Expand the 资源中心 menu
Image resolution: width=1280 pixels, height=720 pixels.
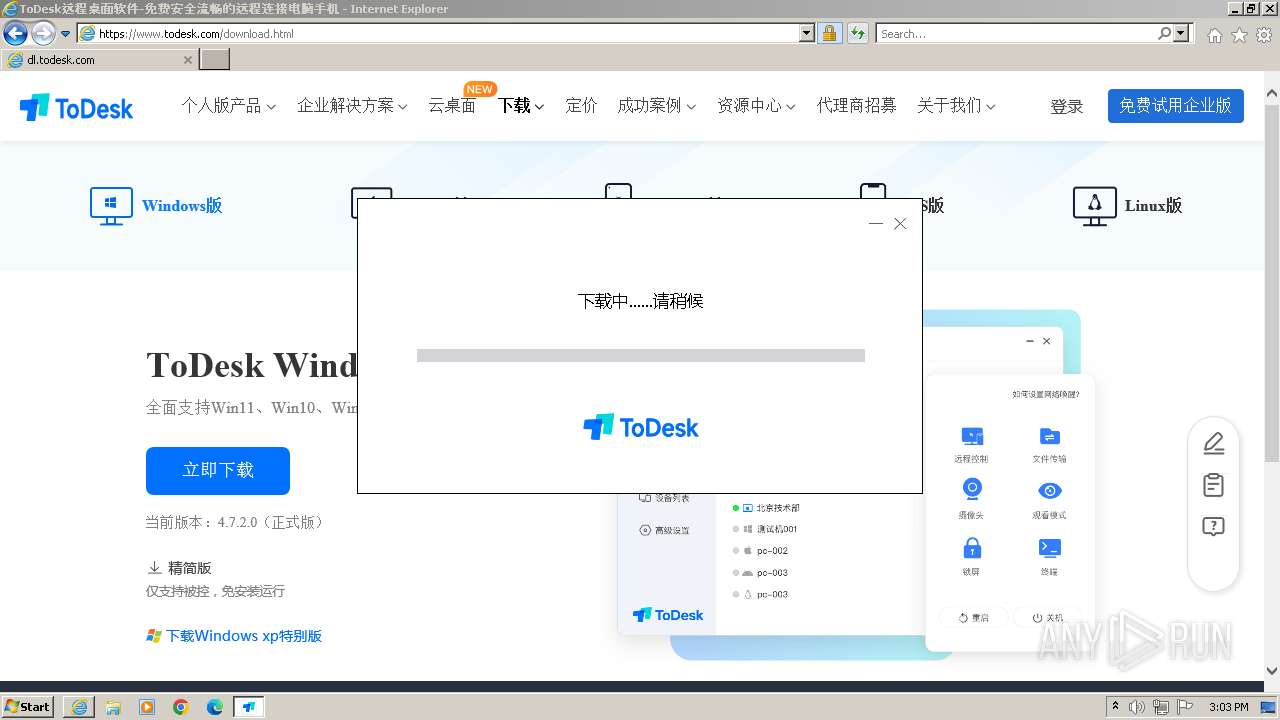tap(756, 105)
